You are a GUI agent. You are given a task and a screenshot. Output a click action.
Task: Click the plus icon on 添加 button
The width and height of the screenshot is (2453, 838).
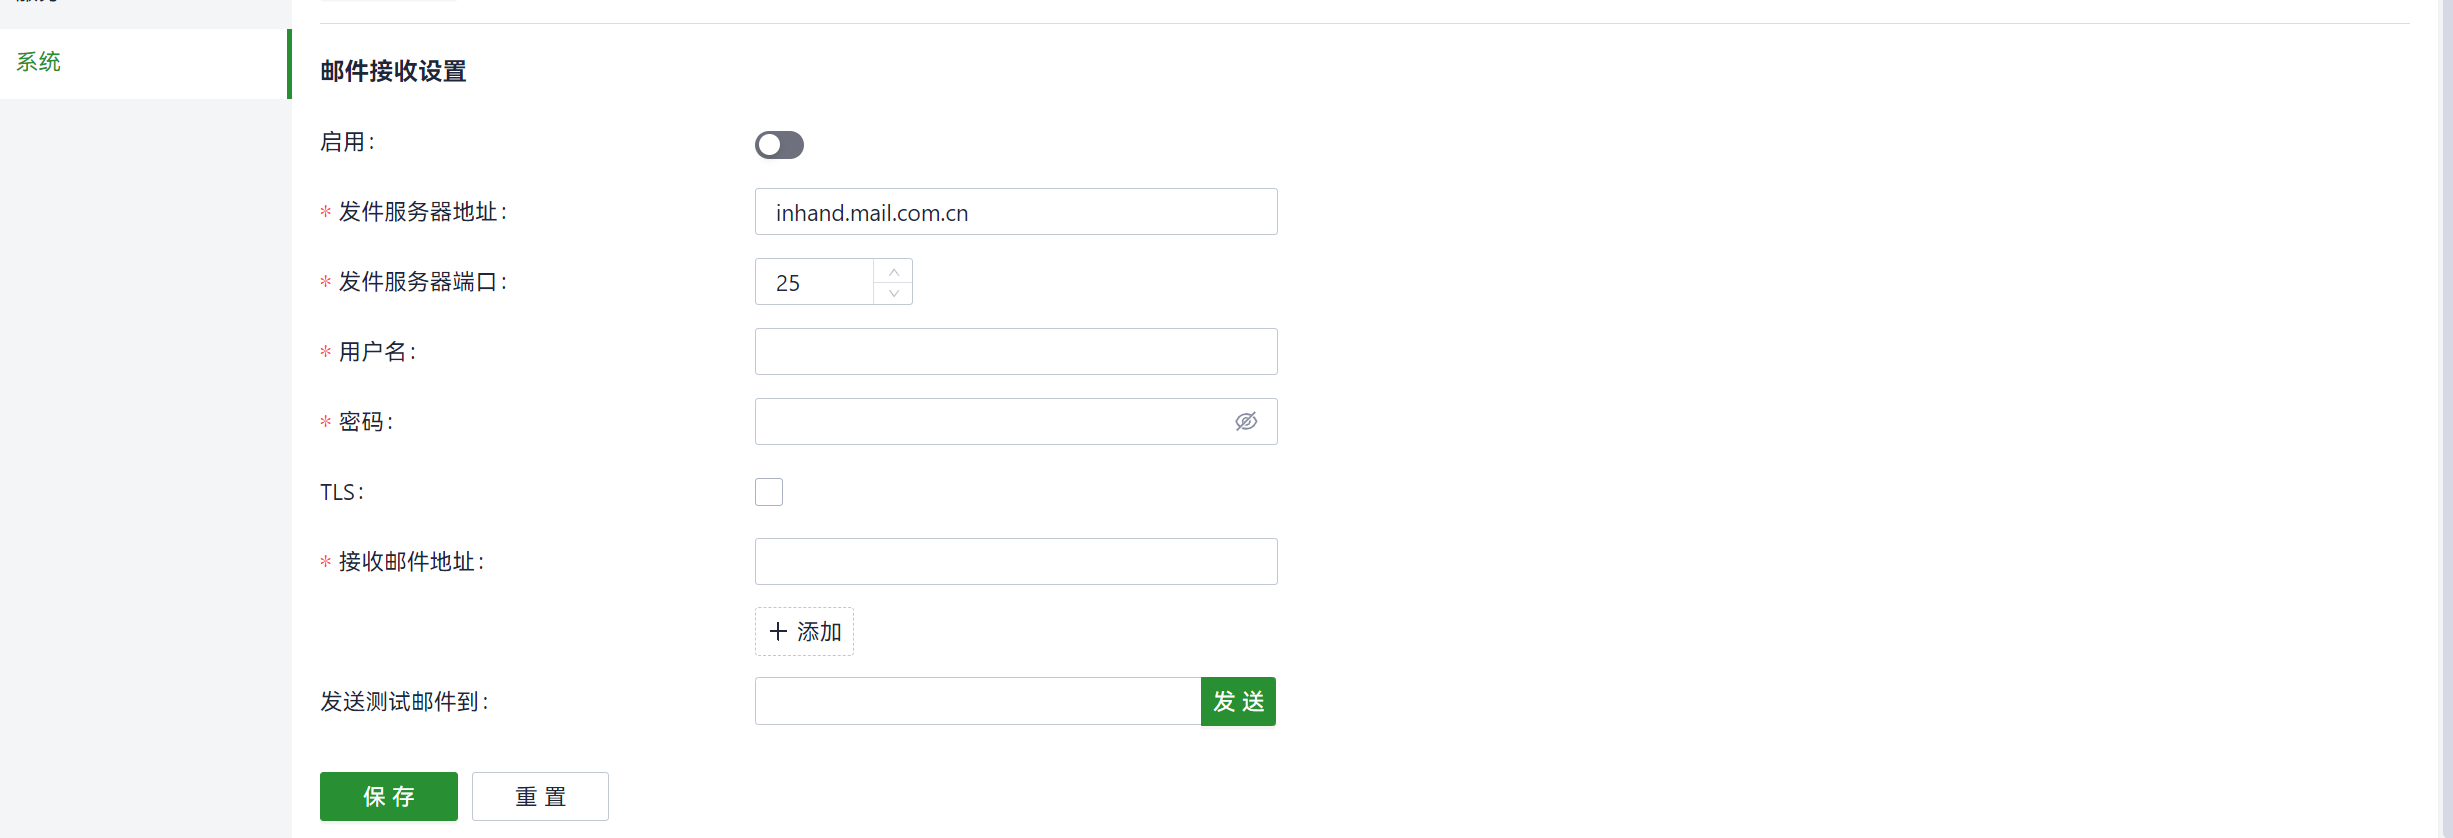[778, 632]
